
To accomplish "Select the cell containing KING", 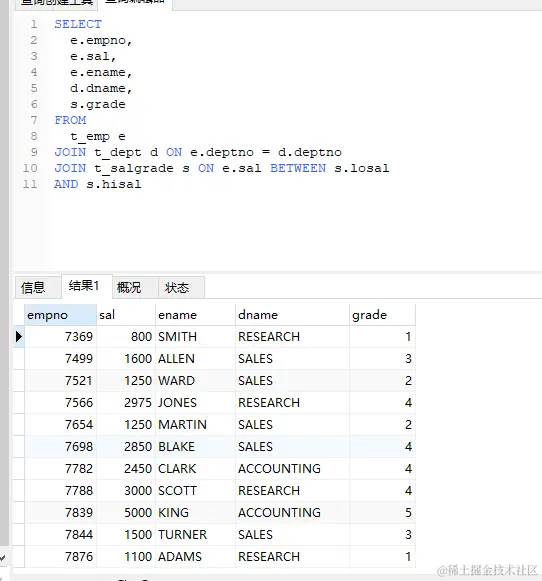I will coord(195,513).
